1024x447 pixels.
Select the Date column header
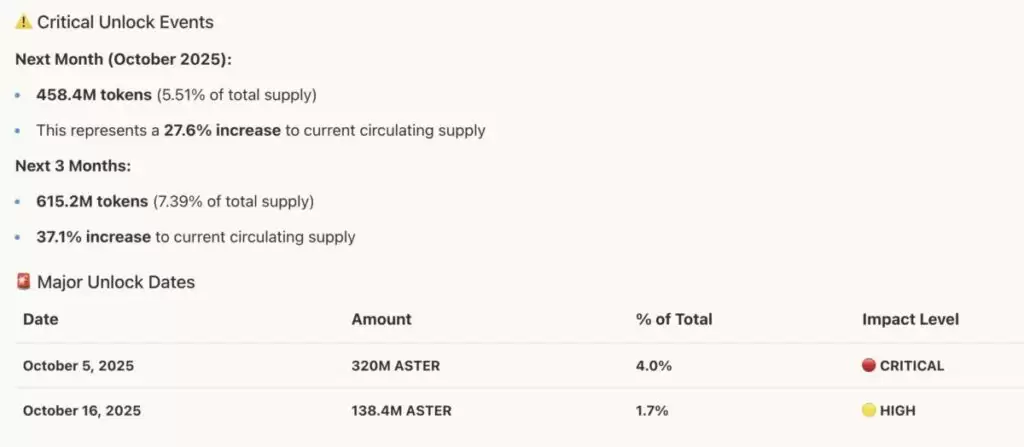40,320
